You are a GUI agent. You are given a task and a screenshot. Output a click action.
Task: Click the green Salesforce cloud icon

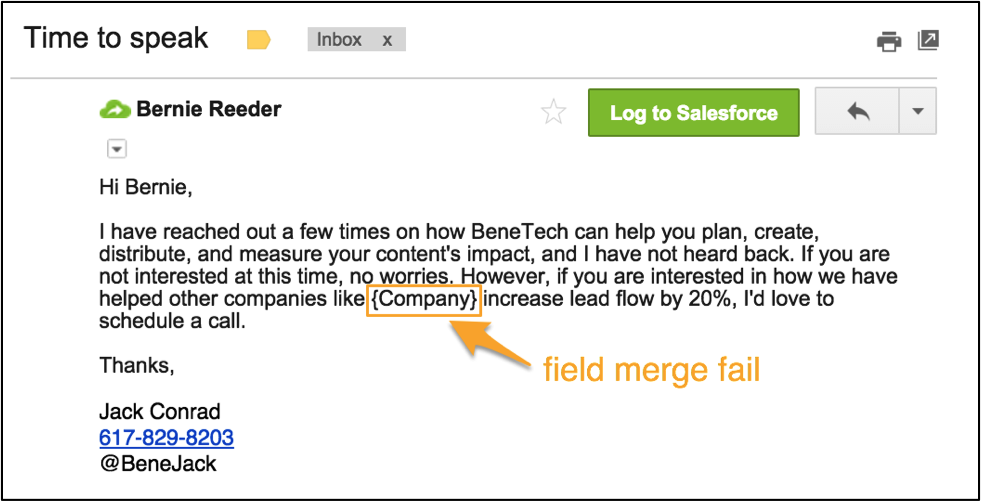tap(114, 109)
